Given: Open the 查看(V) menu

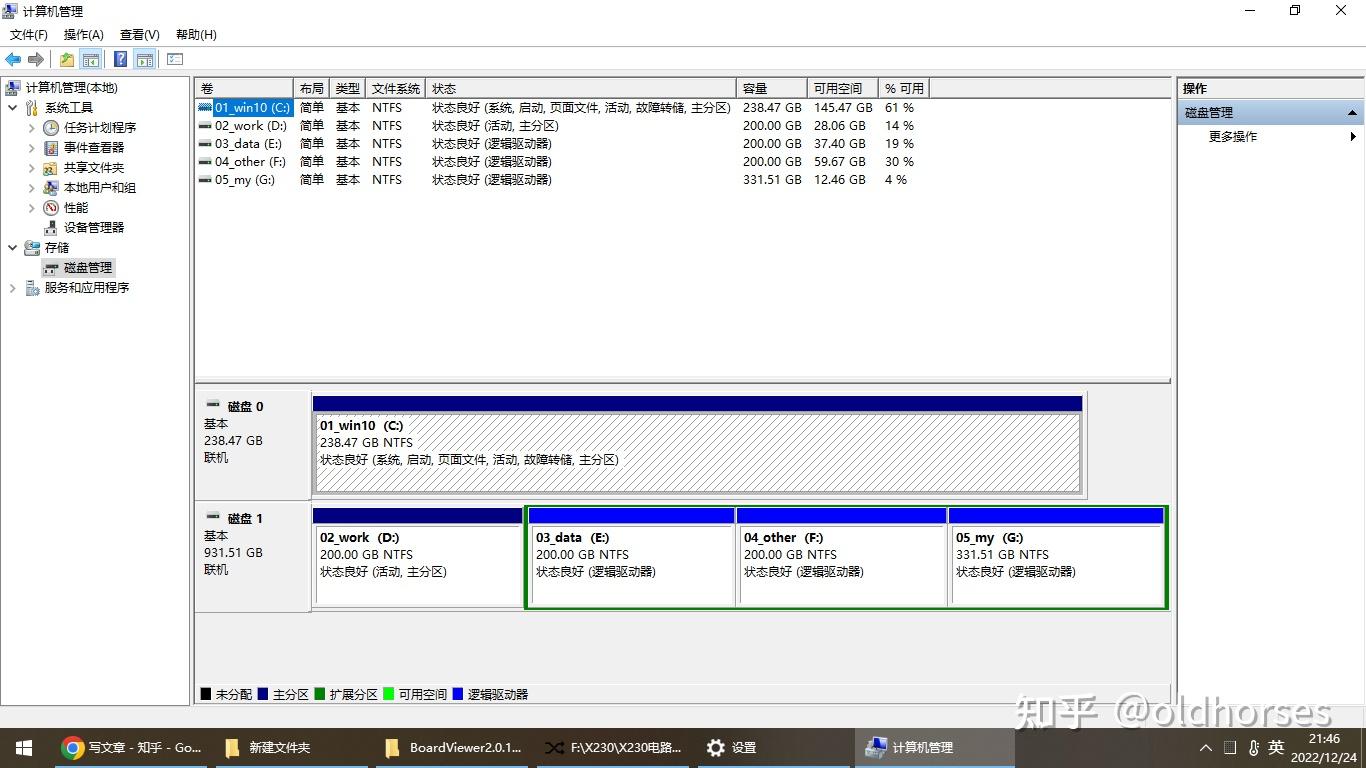Looking at the screenshot, I should tap(139, 34).
